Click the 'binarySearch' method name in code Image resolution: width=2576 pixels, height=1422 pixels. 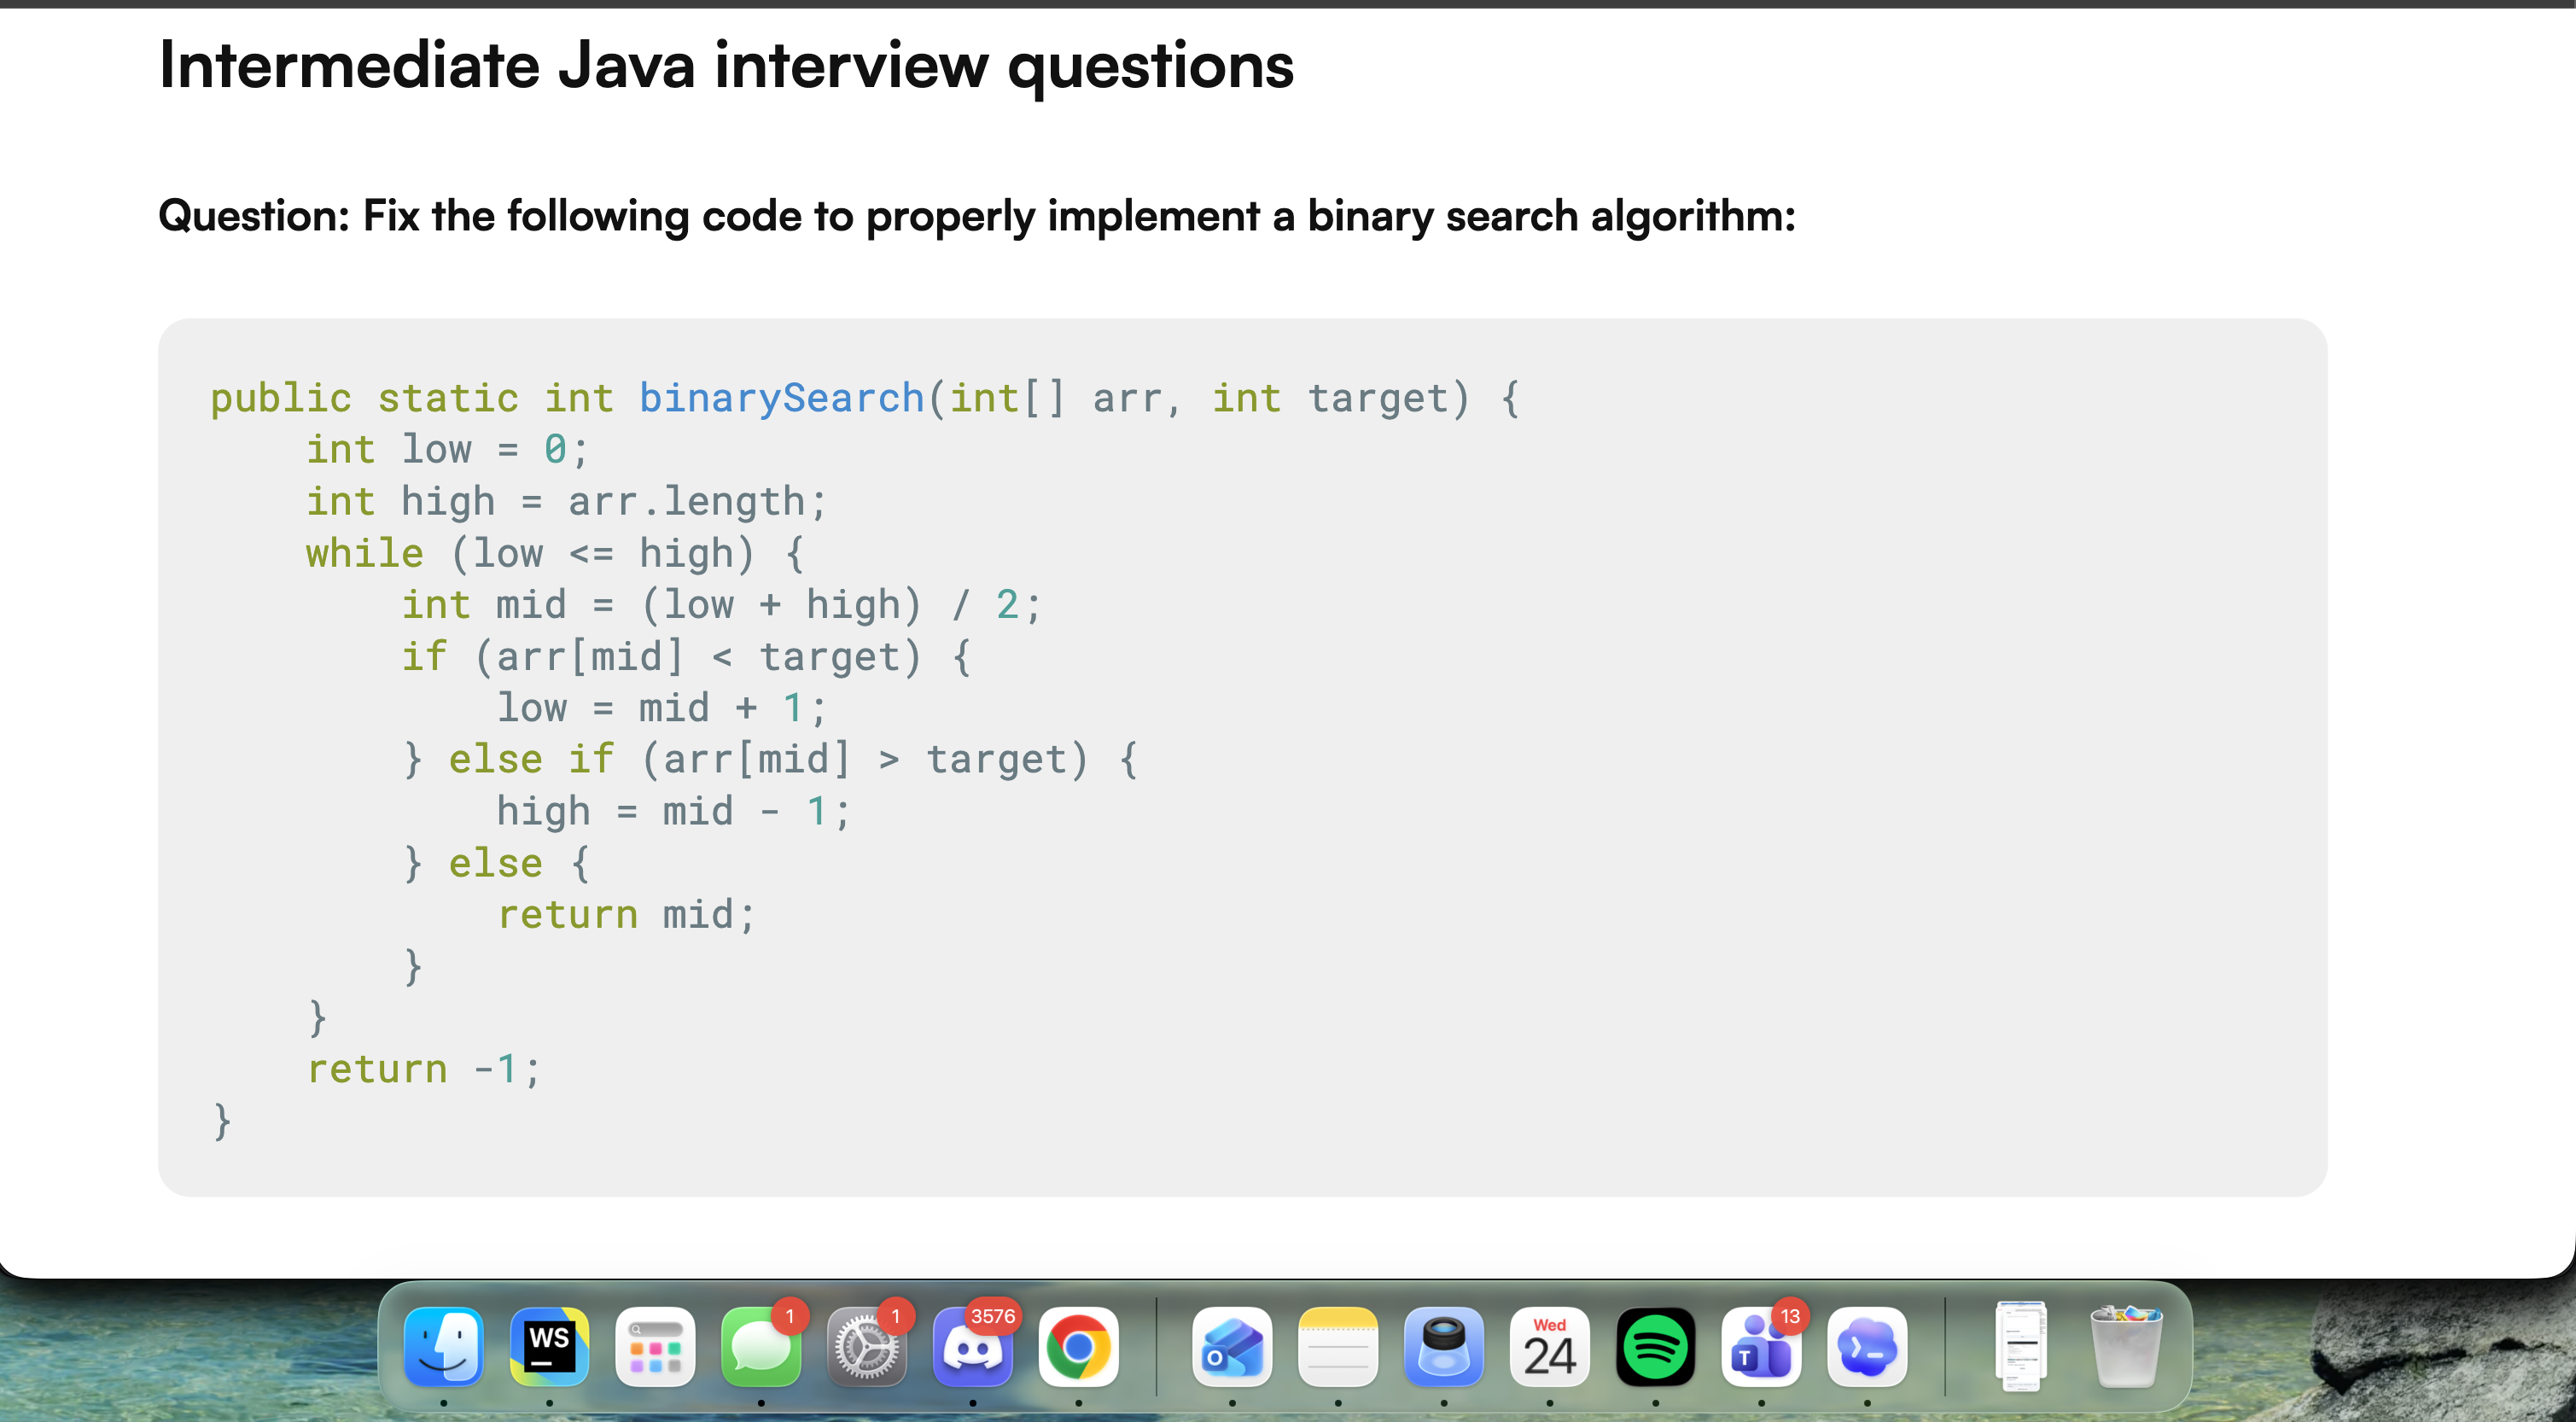pos(781,398)
